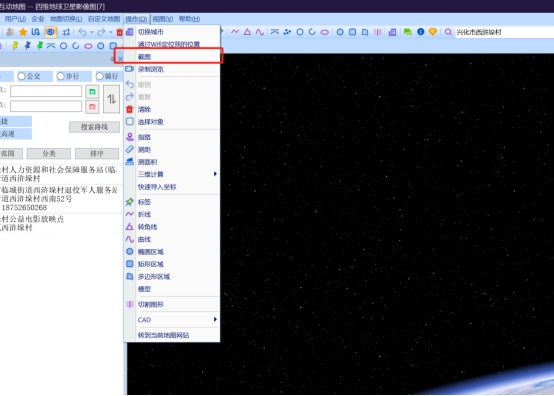Click the 排序 button
Image resolution: width=554 pixels, height=396 pixels.
click(97, 153)
